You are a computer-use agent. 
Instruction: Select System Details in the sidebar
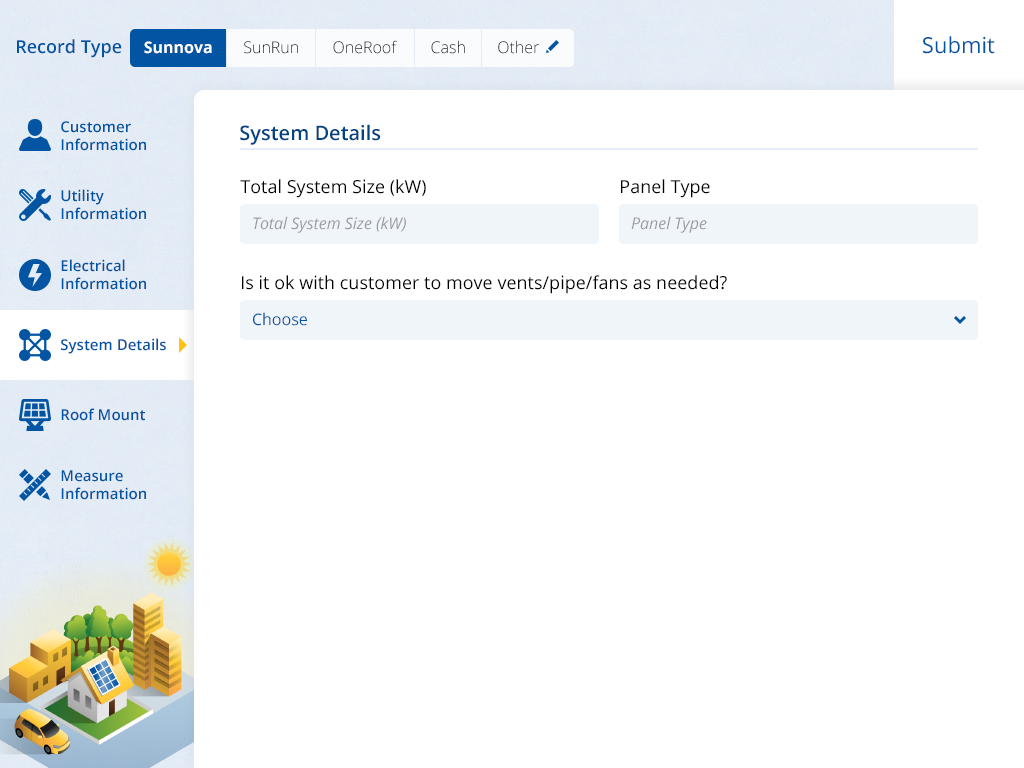click(97, 345)
